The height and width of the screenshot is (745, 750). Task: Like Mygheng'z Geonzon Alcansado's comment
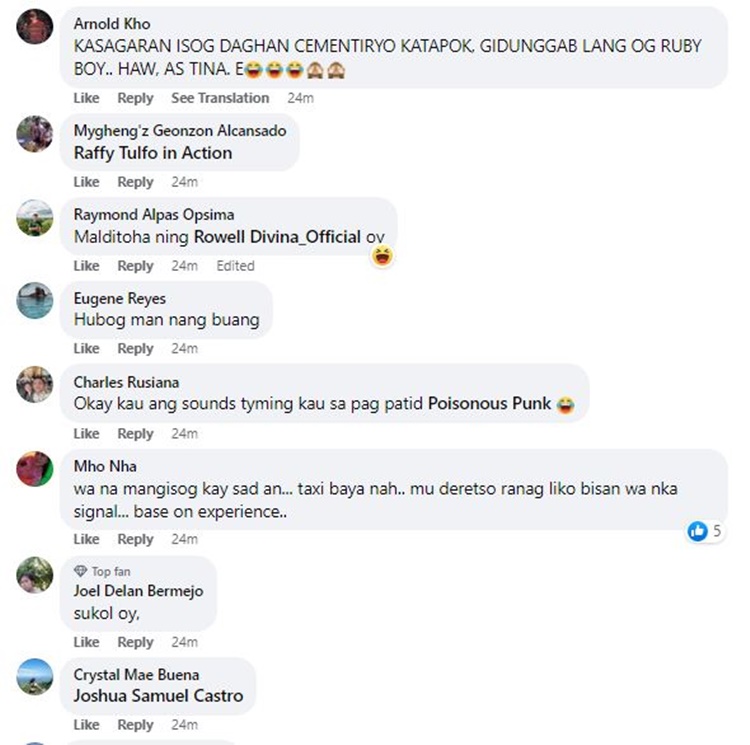pyautogui.click(x=87, y=182)
